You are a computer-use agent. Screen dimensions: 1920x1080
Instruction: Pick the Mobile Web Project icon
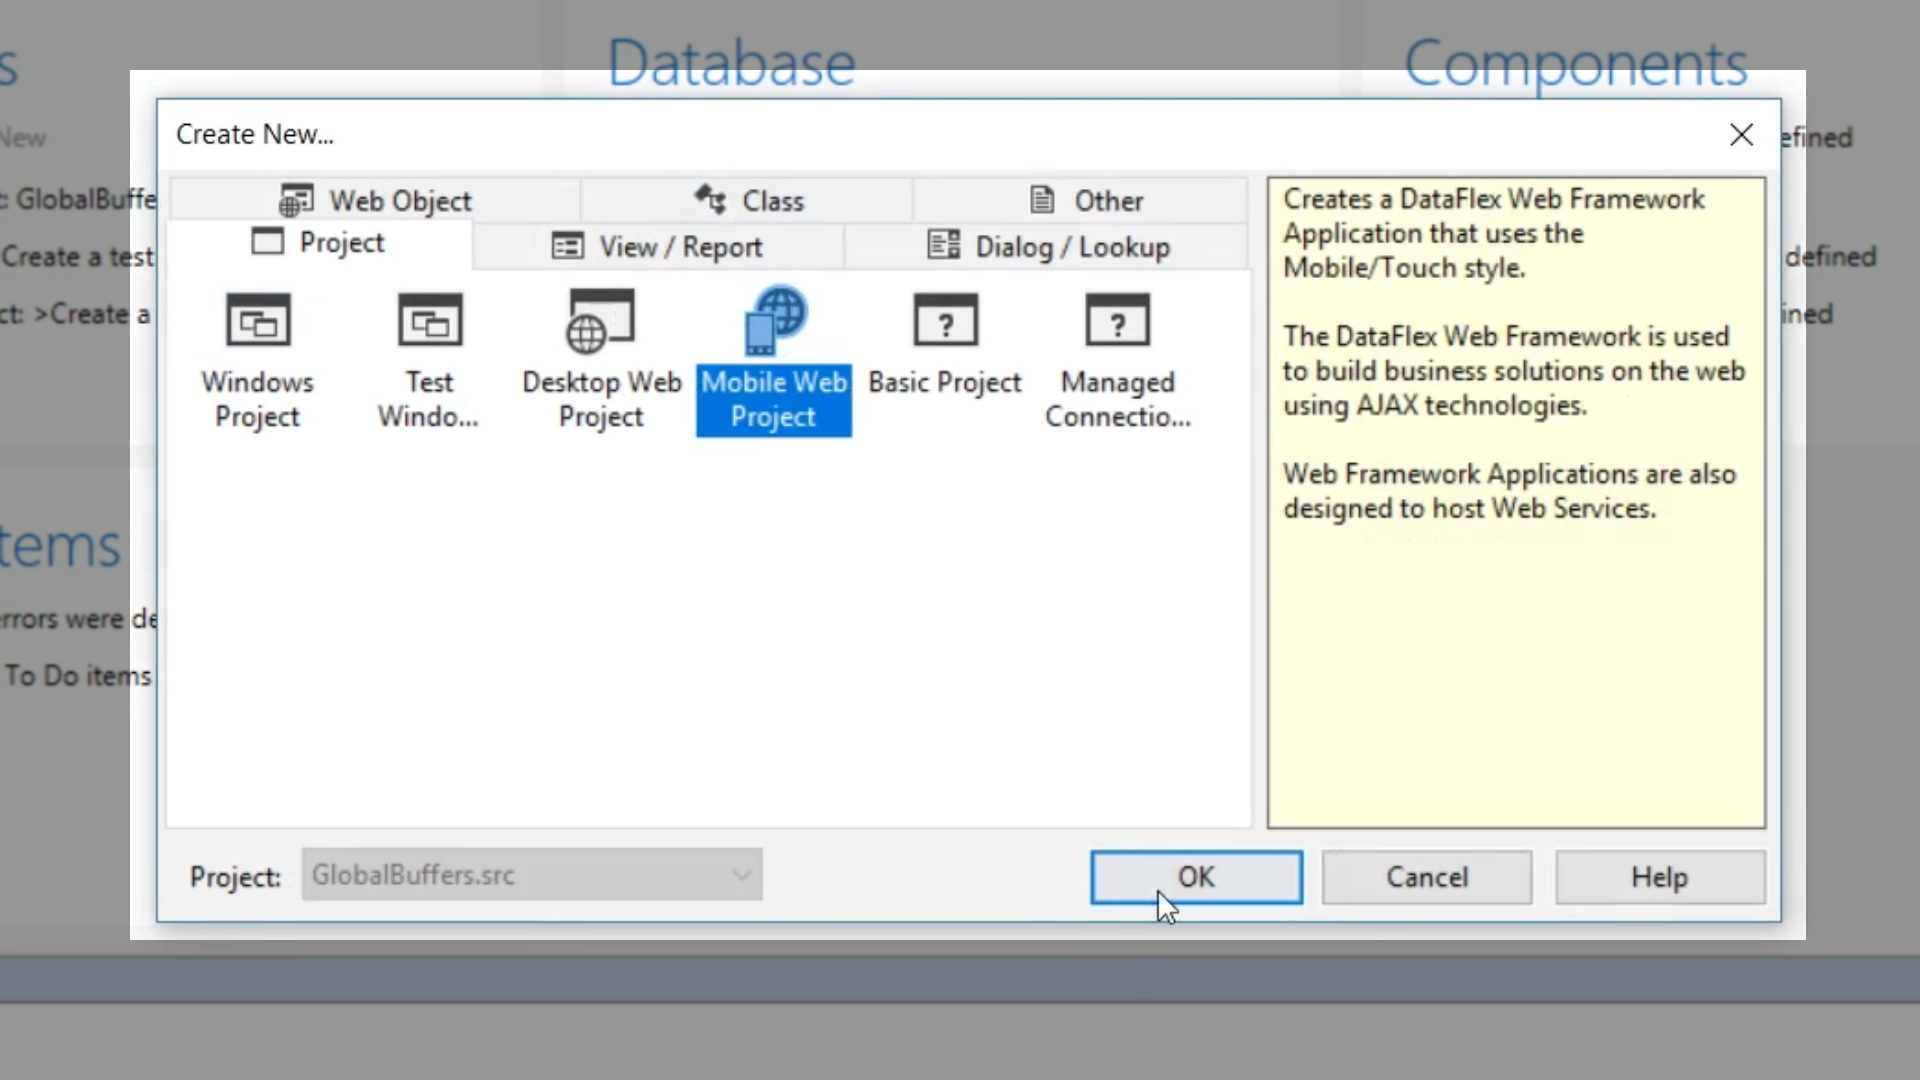click(x=774, y=322)
